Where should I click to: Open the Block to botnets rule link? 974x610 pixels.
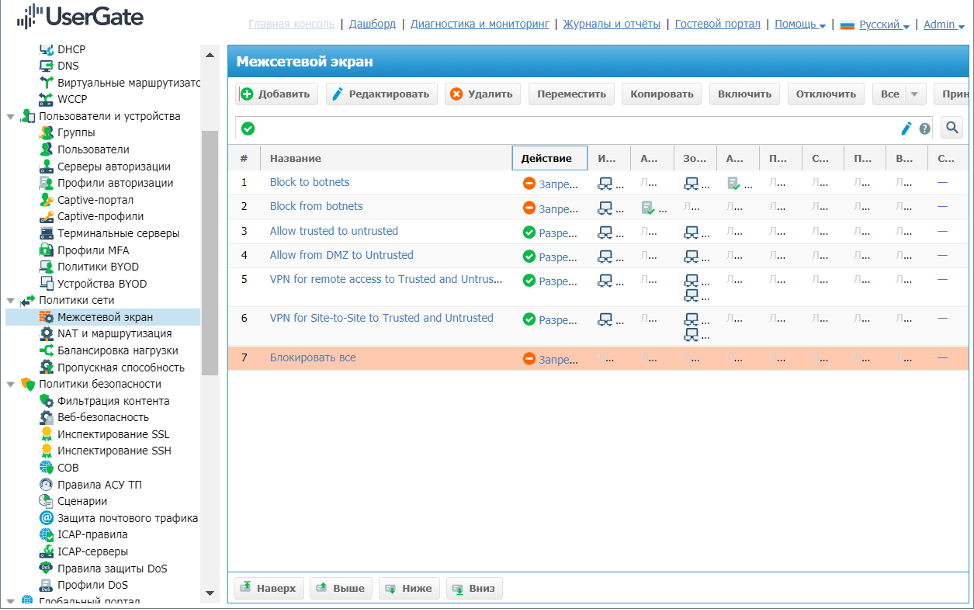tap(309, 182)
